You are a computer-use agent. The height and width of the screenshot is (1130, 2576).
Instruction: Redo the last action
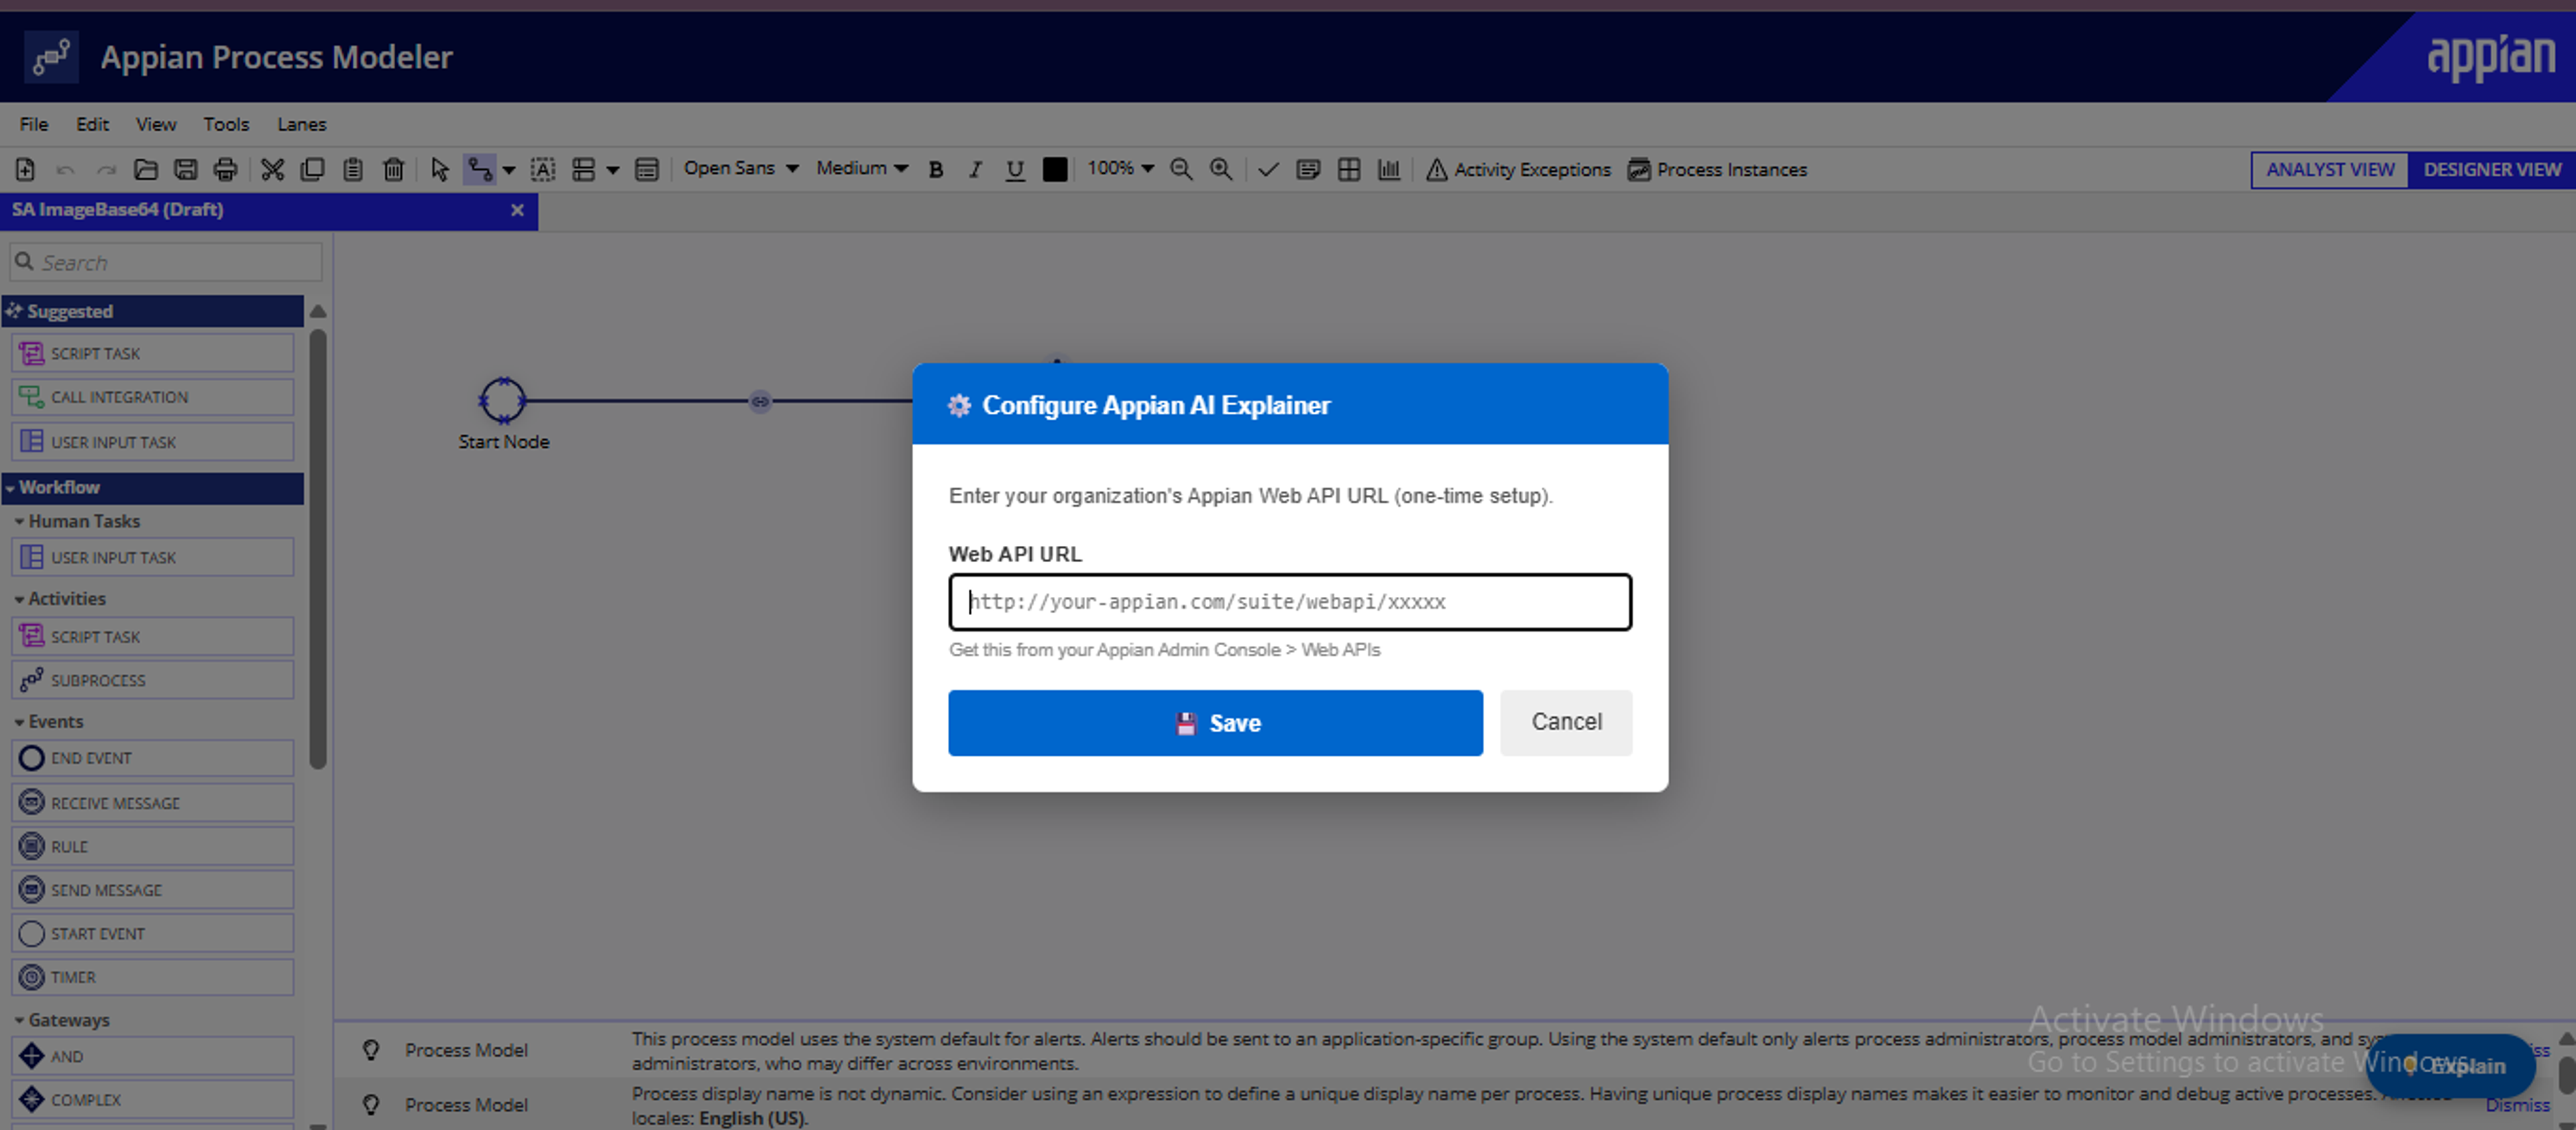pos(106,169)
